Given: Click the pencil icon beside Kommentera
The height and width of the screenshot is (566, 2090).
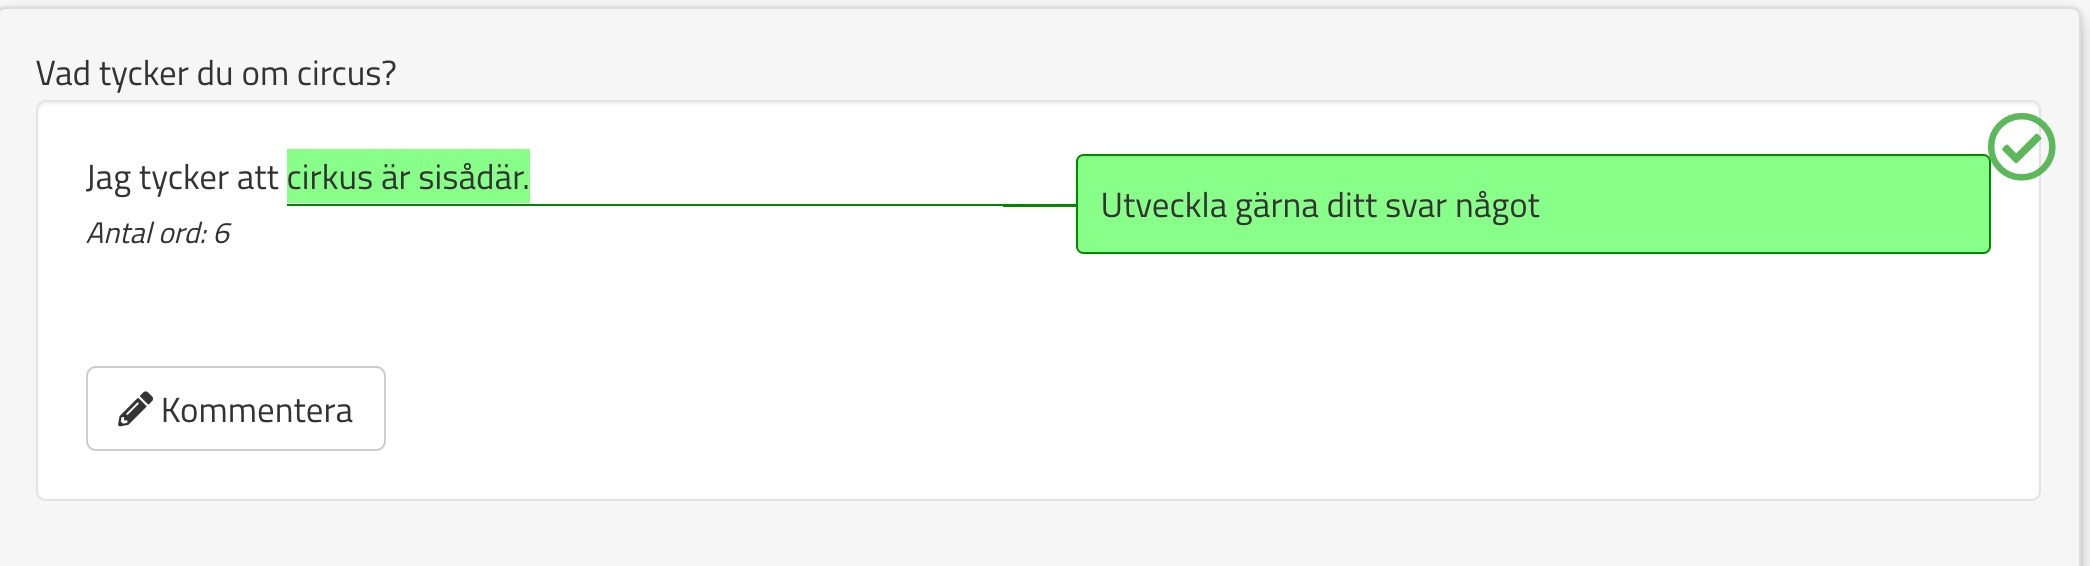Looking at the screenshot, I should click(x=135, y=409).
